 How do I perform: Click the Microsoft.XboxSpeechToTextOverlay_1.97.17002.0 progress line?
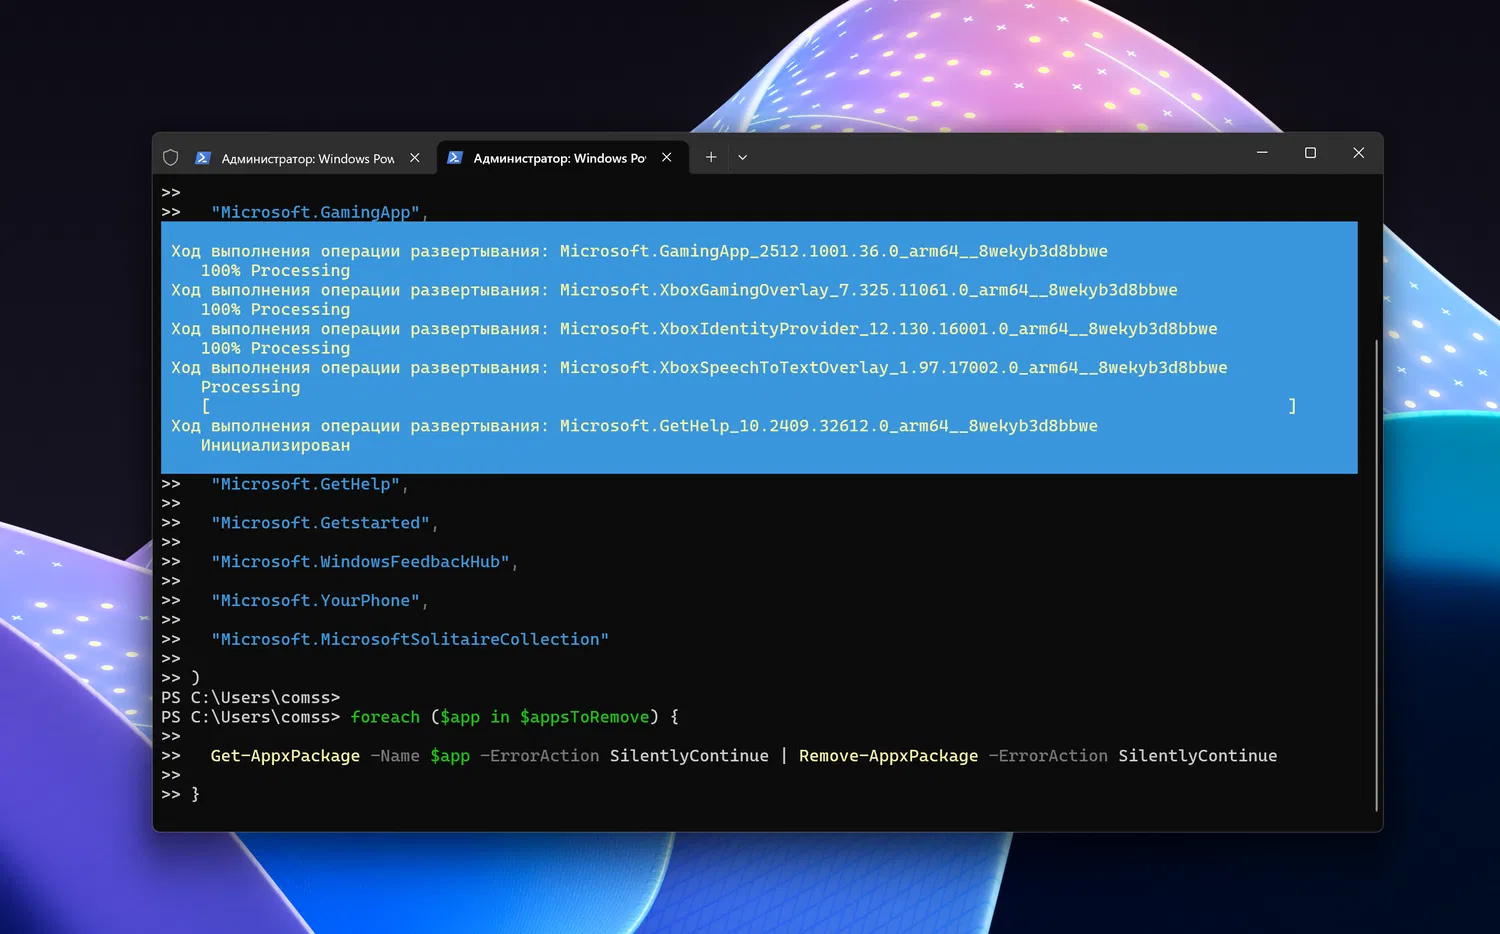tap(699, 368)
